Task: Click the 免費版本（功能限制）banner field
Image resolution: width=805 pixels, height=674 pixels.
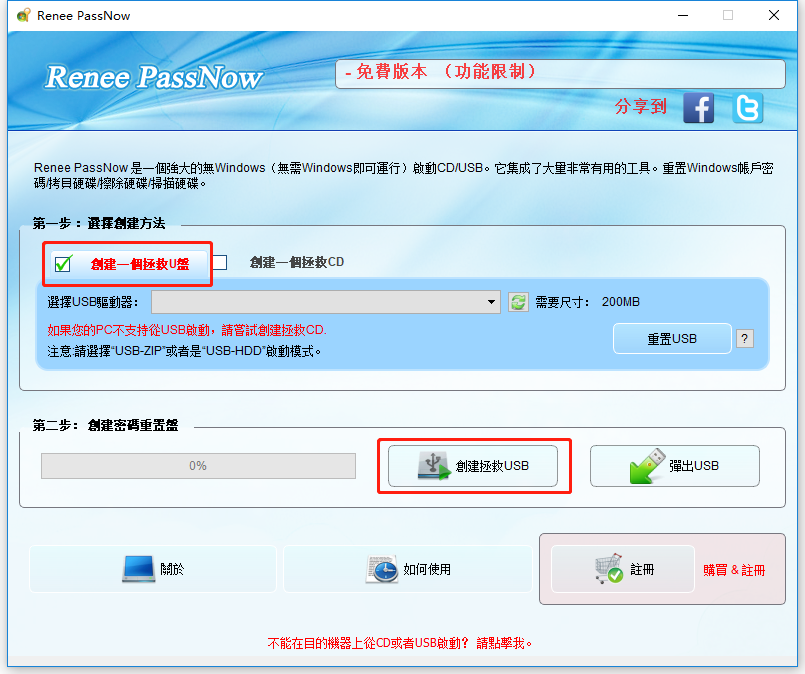Action: [x=560, y=73]
